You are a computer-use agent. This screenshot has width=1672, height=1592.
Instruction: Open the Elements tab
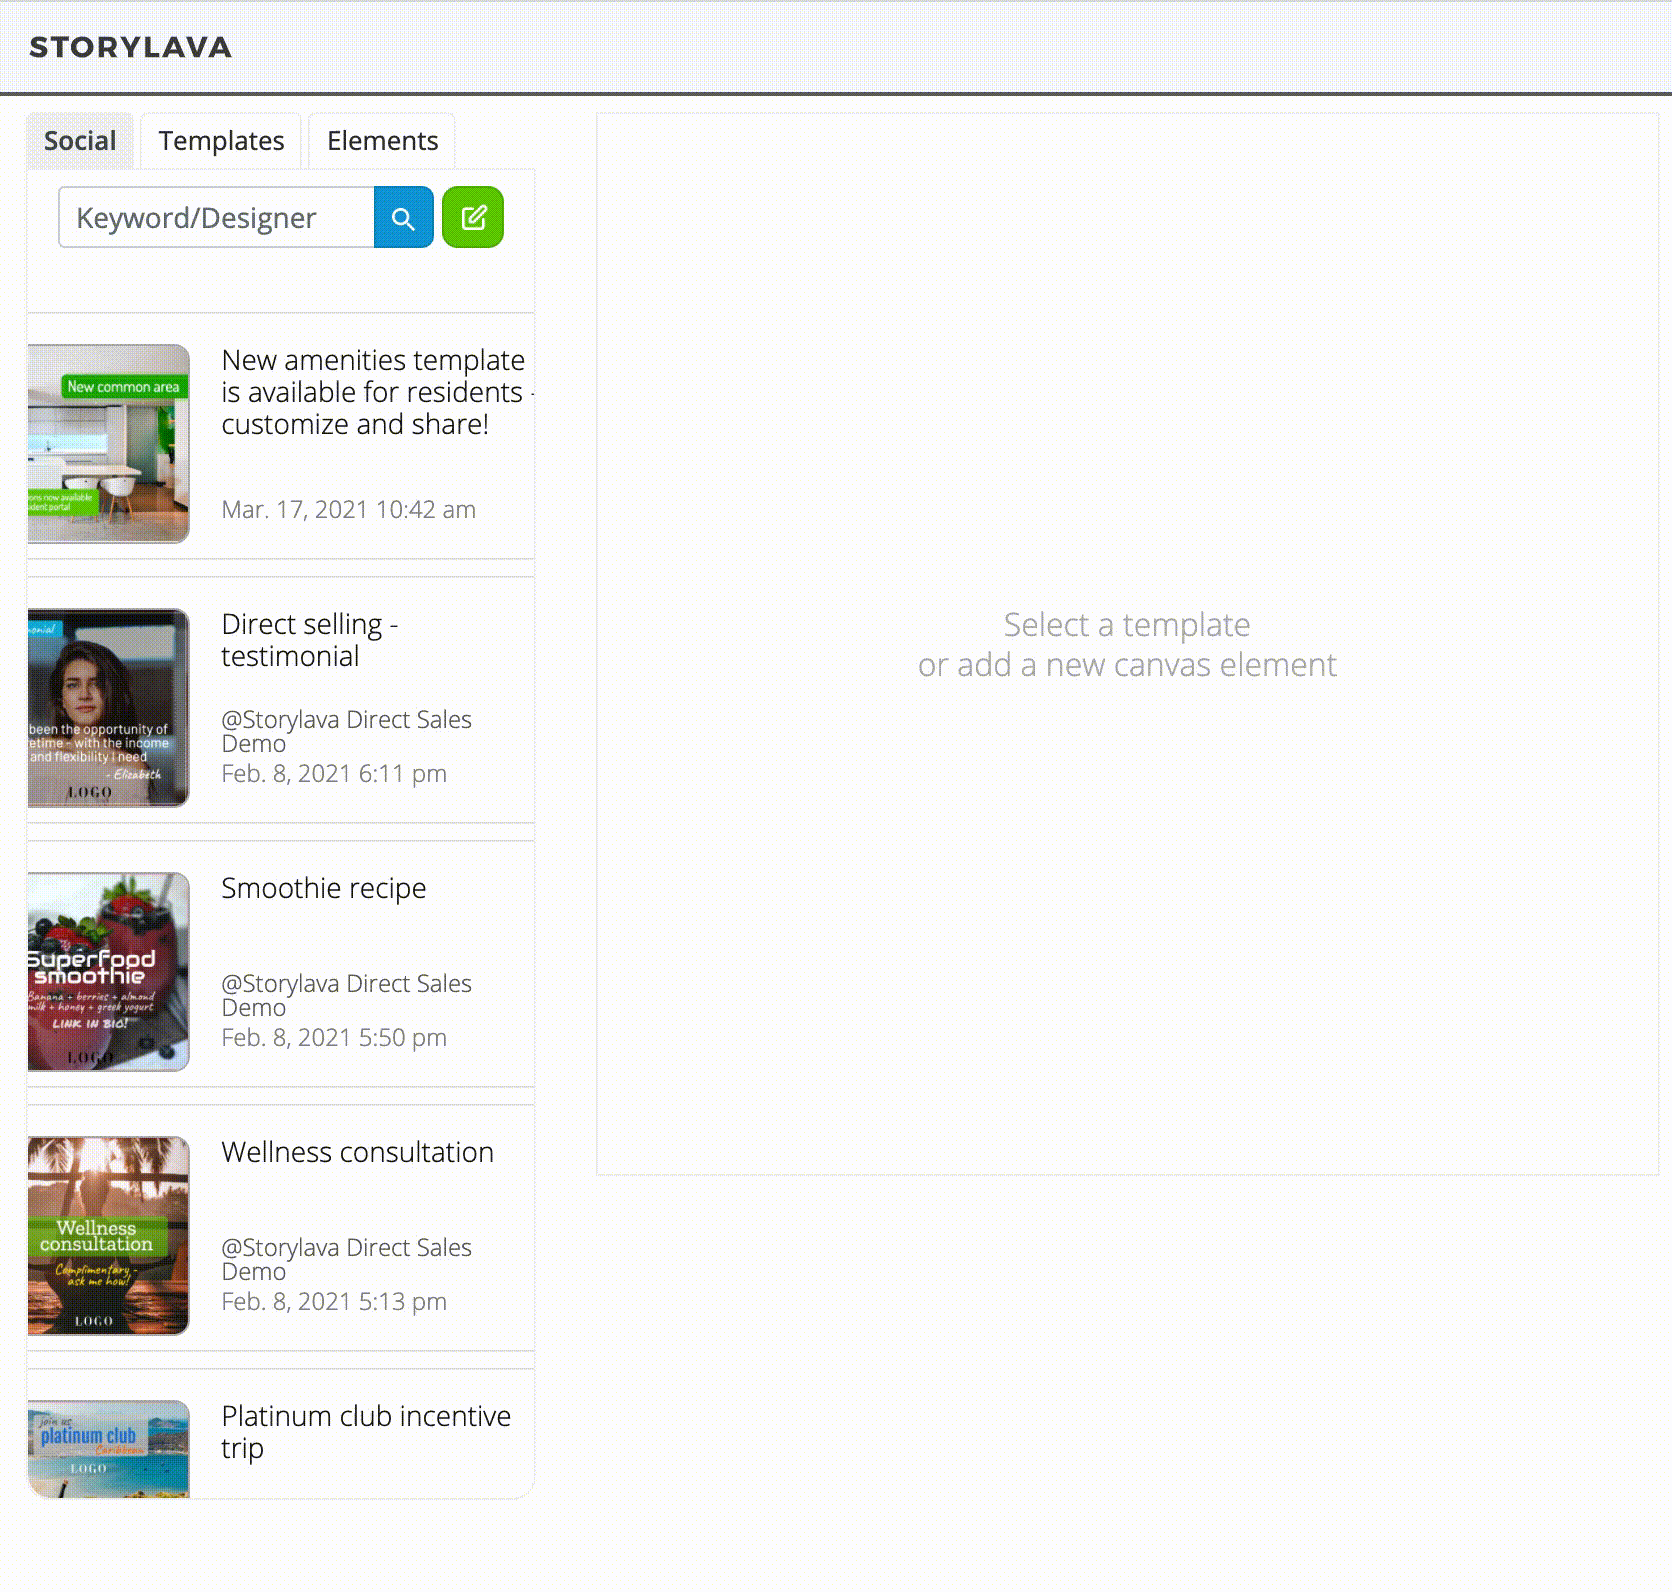(382, 141)
